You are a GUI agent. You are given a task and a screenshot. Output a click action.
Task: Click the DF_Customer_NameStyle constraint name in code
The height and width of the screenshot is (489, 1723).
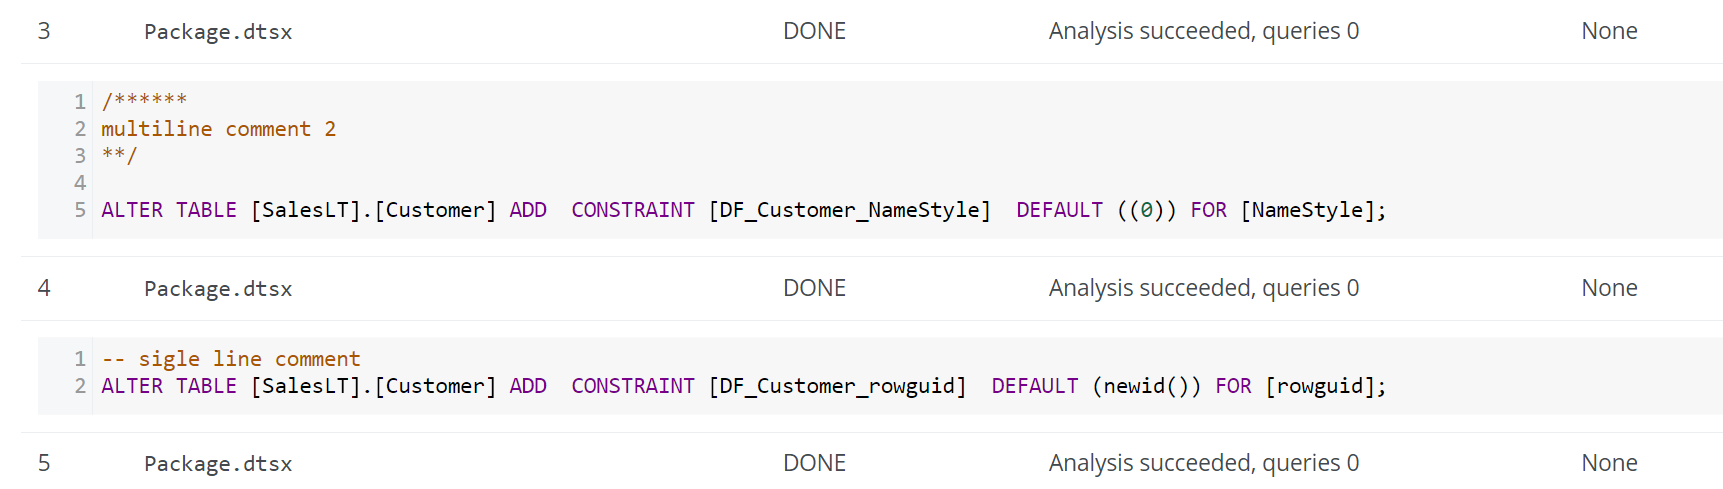pyautogui.click(x=849, y=210)
